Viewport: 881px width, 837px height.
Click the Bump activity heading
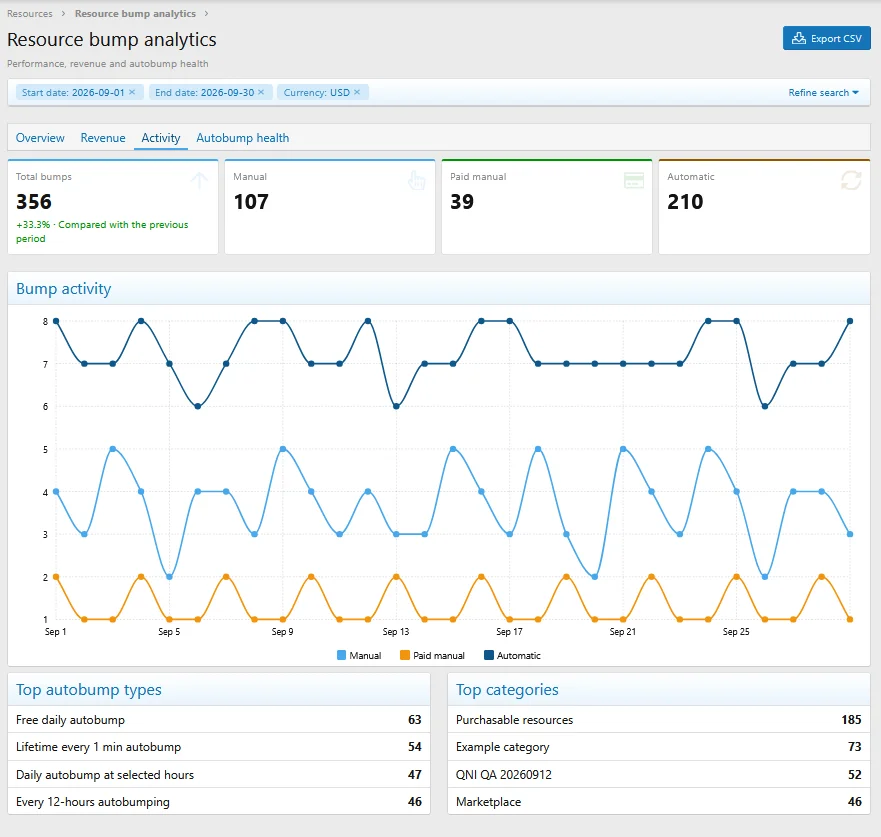(x=63, y=289)
